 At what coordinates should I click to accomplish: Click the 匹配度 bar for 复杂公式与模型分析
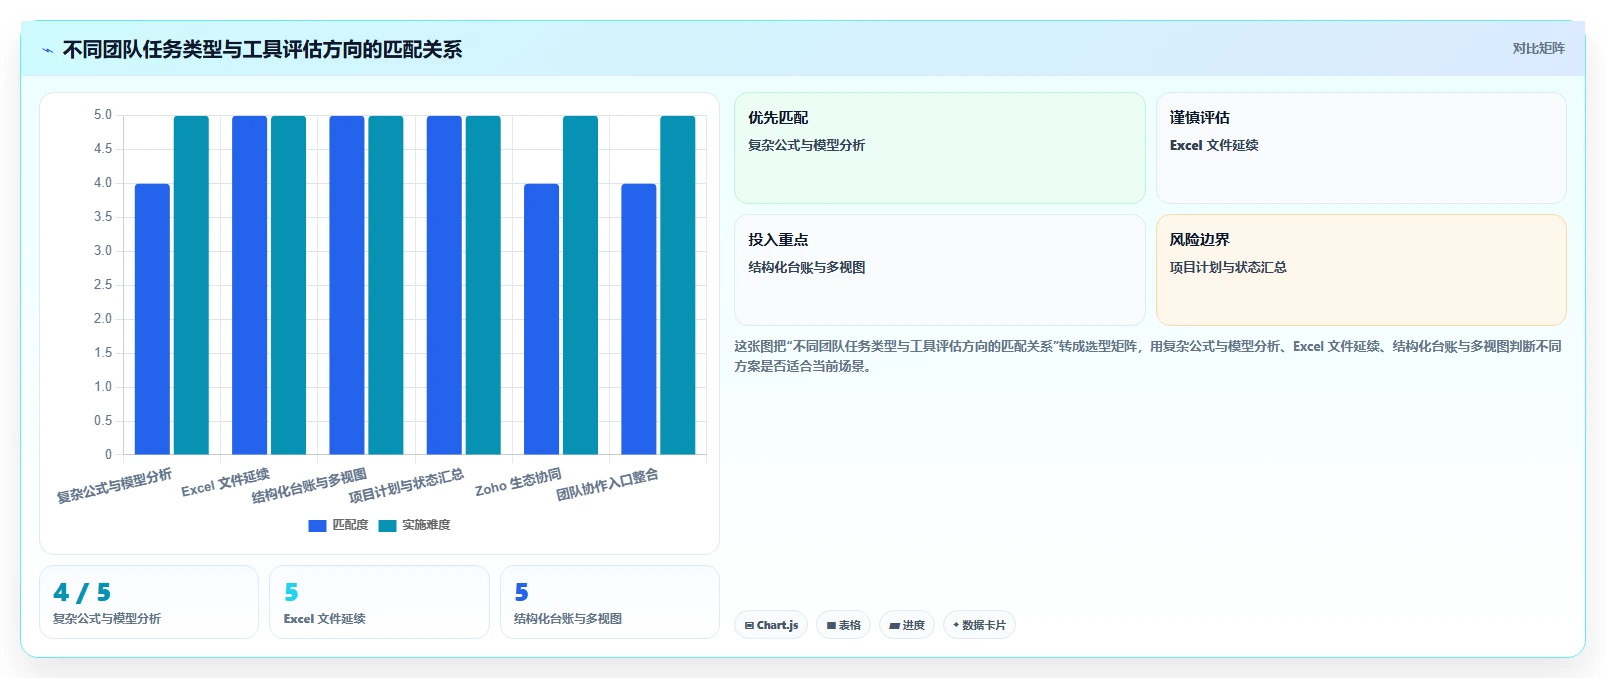(x=152, y=319)
